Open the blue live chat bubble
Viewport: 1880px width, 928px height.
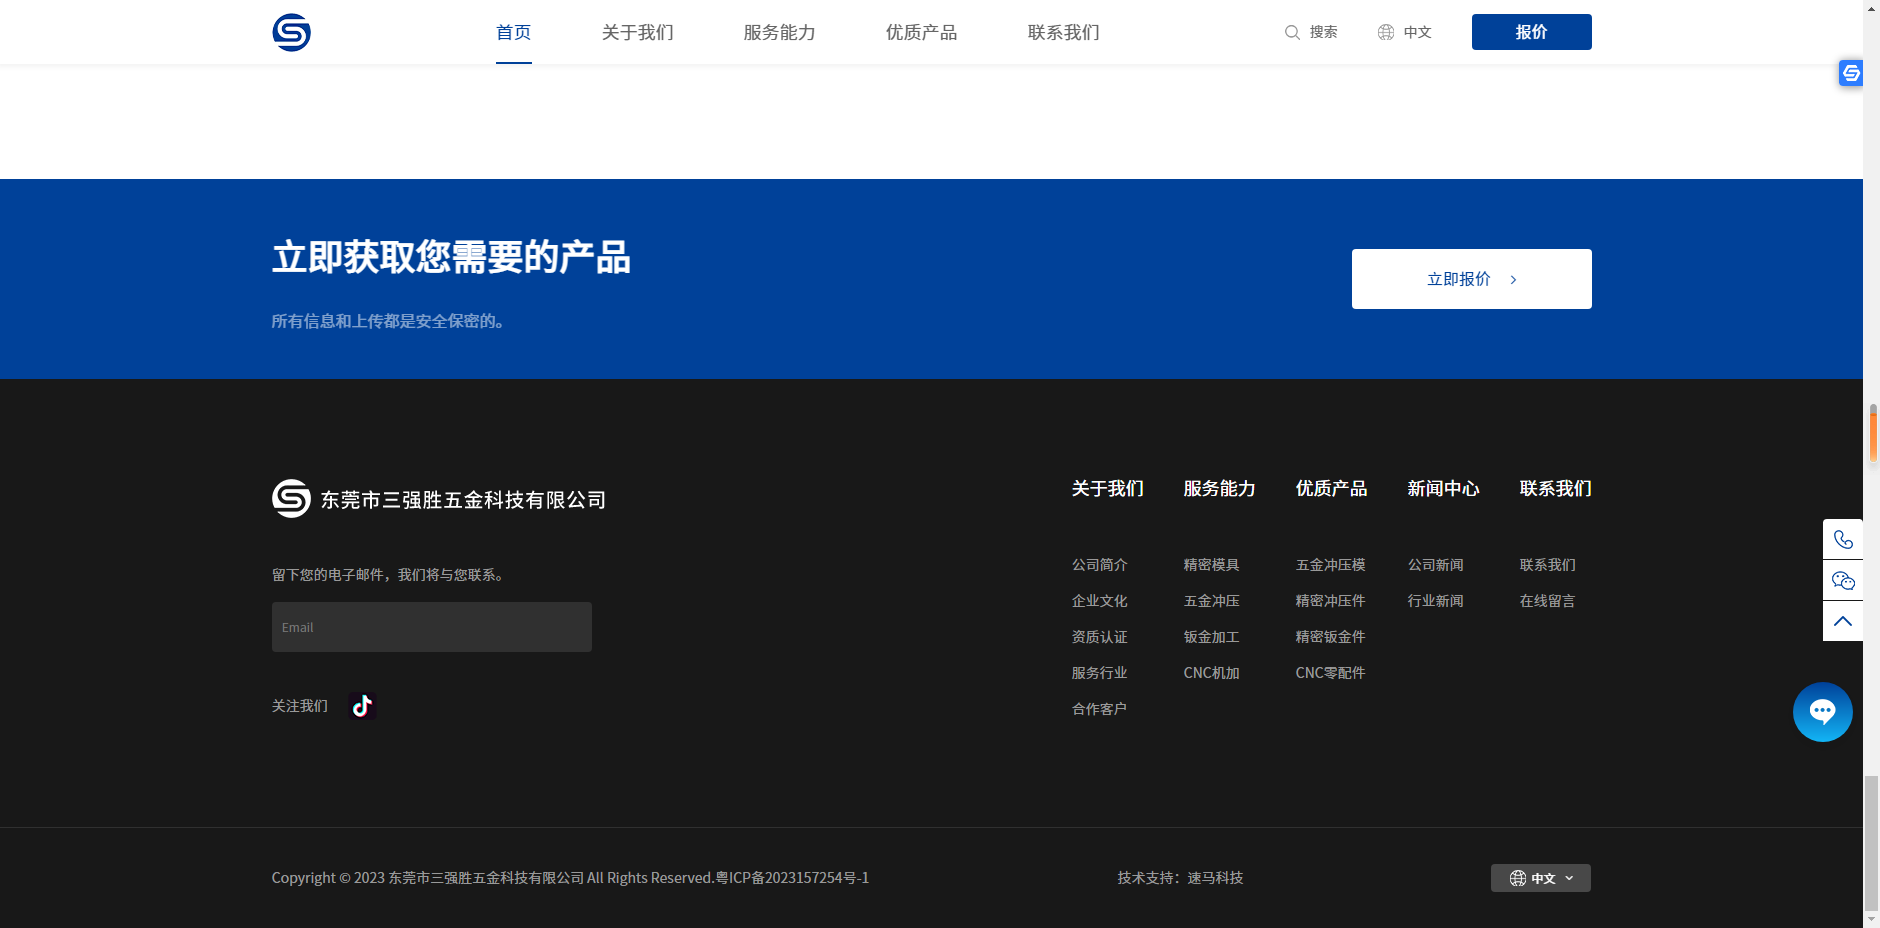pos(1822,712)
